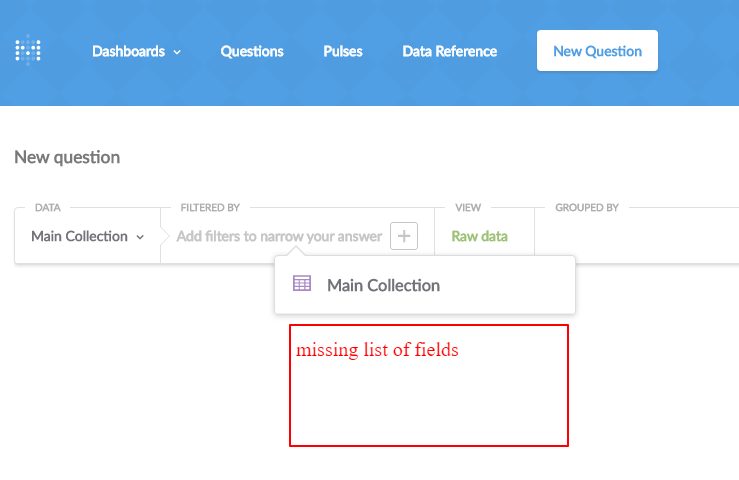Click the New Question button
739x480 pixels.
point(597,50)
